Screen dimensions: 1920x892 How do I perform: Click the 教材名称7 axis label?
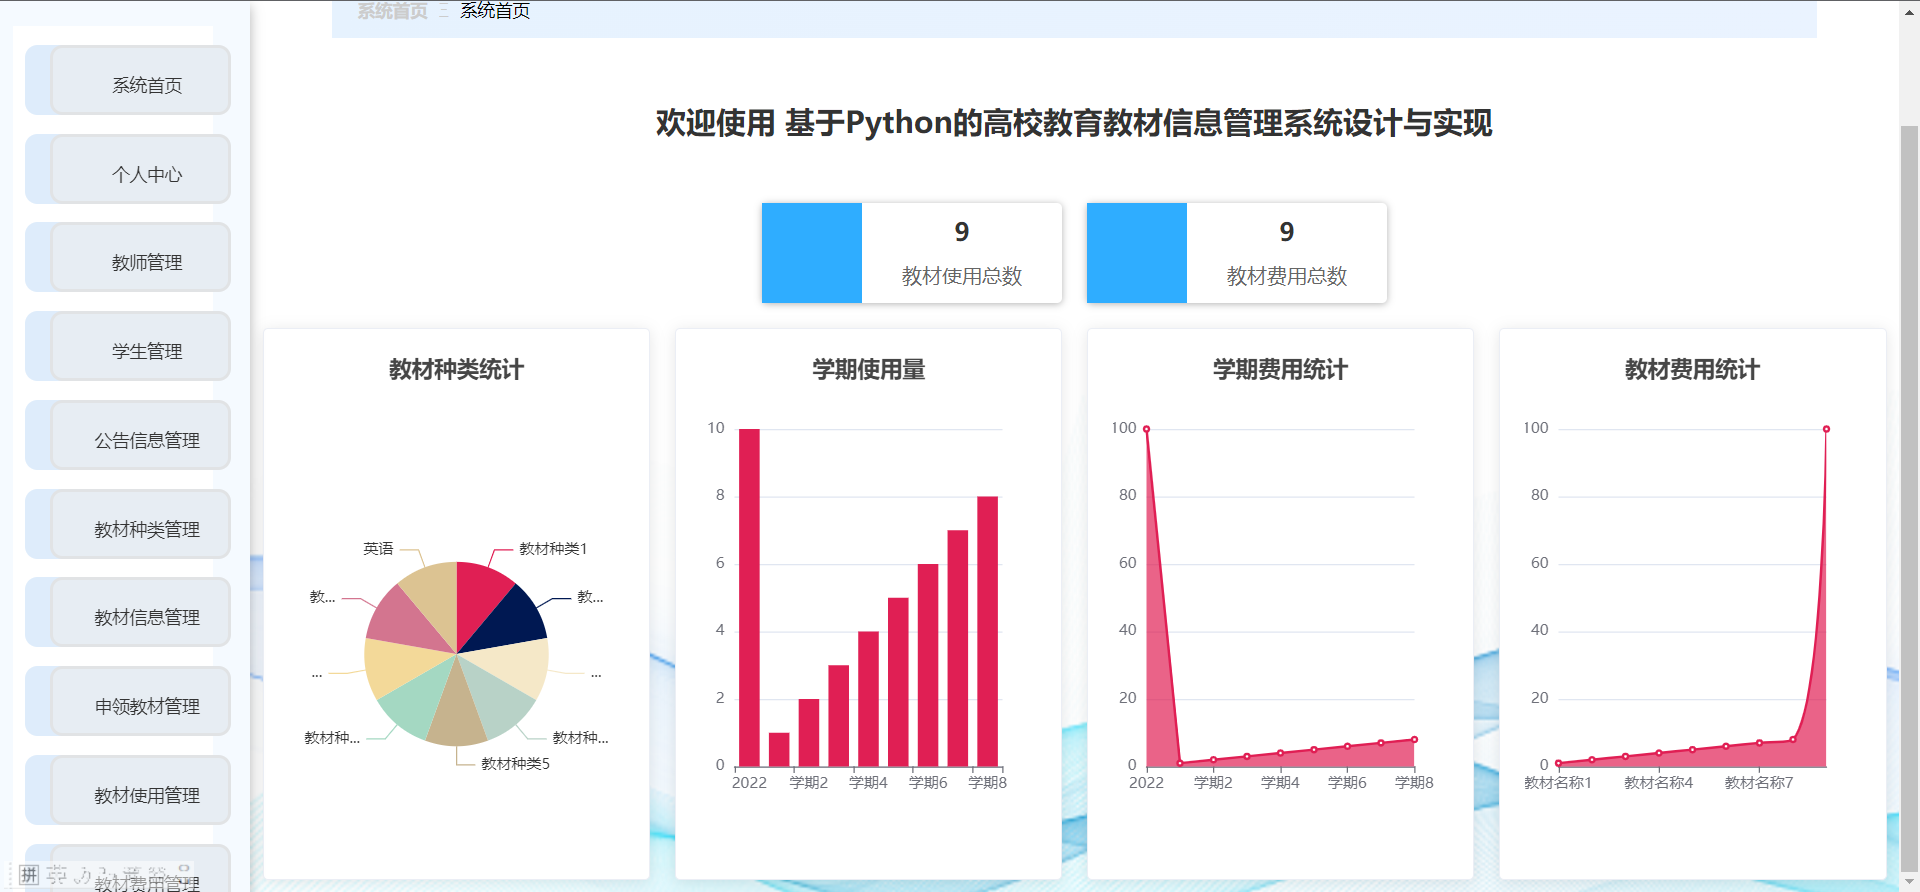[x=1759, y=783]
